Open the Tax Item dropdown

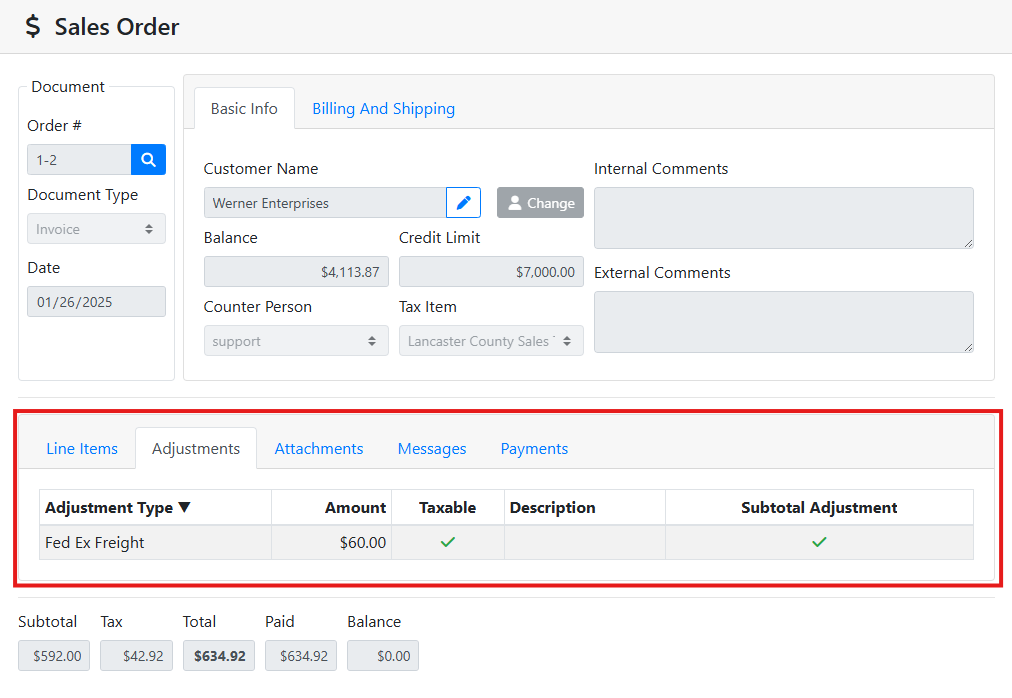coord(491,341)
